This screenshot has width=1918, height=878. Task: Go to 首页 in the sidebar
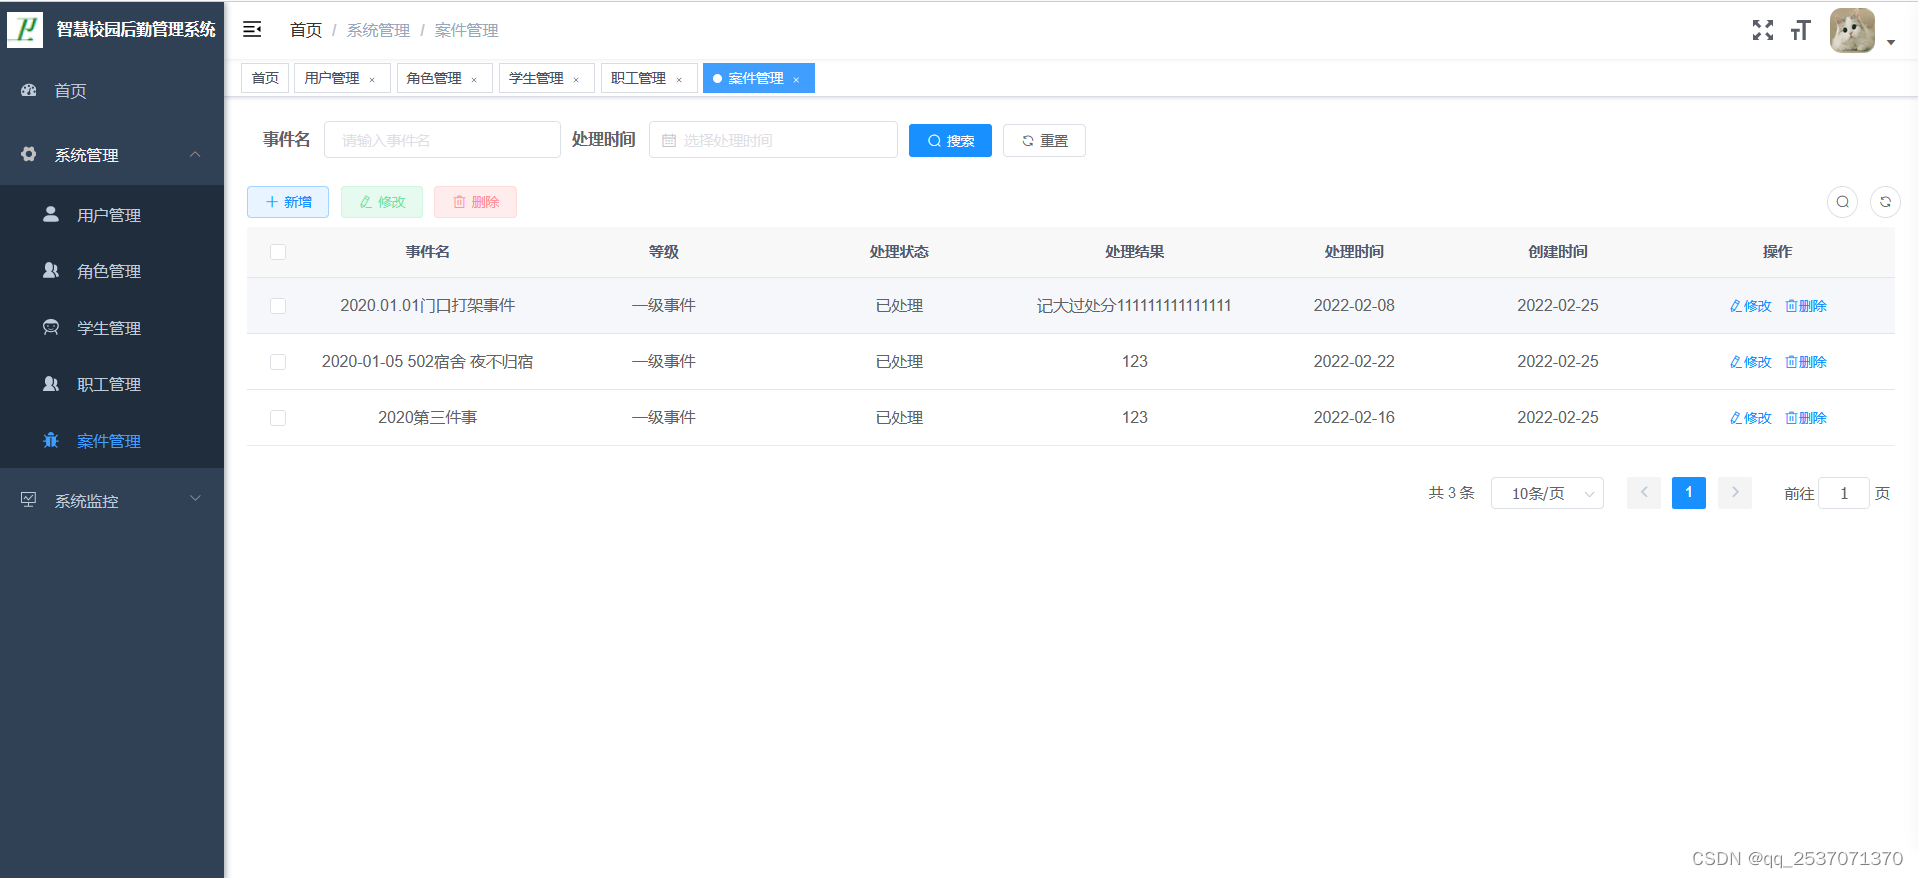[x=112, y=91]
